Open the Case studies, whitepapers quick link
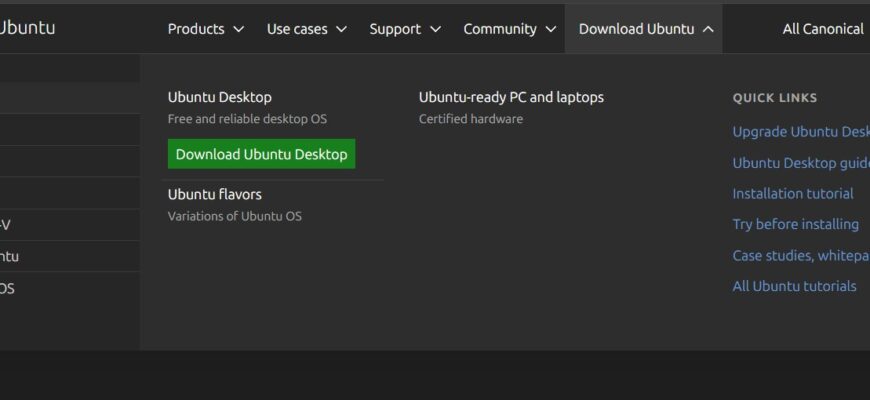The height and width of the screenshot is (400, 870). coord(801,256)
